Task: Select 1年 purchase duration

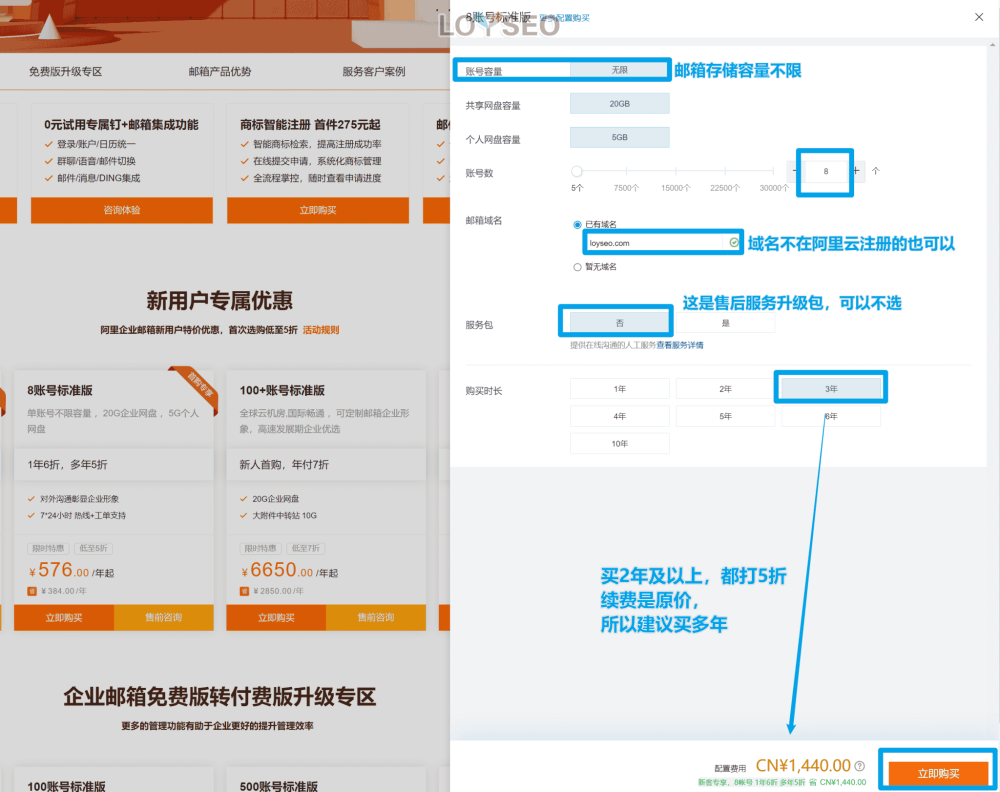Action: pyautogui.click(x=619, y=388)
